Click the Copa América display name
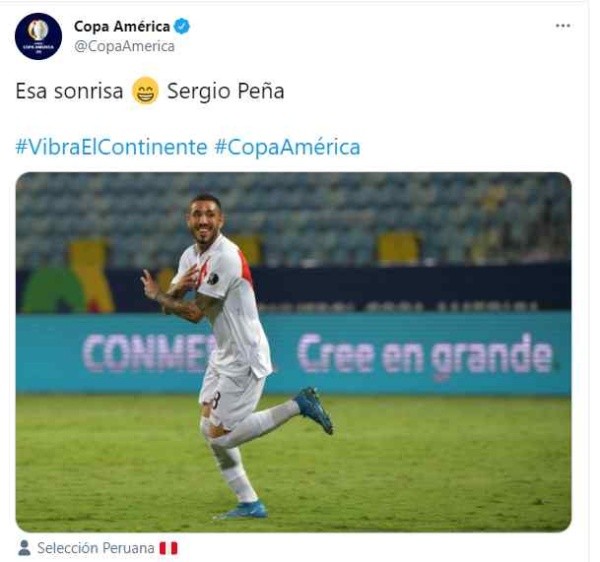Viewport: 600px width, 562px height. pos(122,26)
